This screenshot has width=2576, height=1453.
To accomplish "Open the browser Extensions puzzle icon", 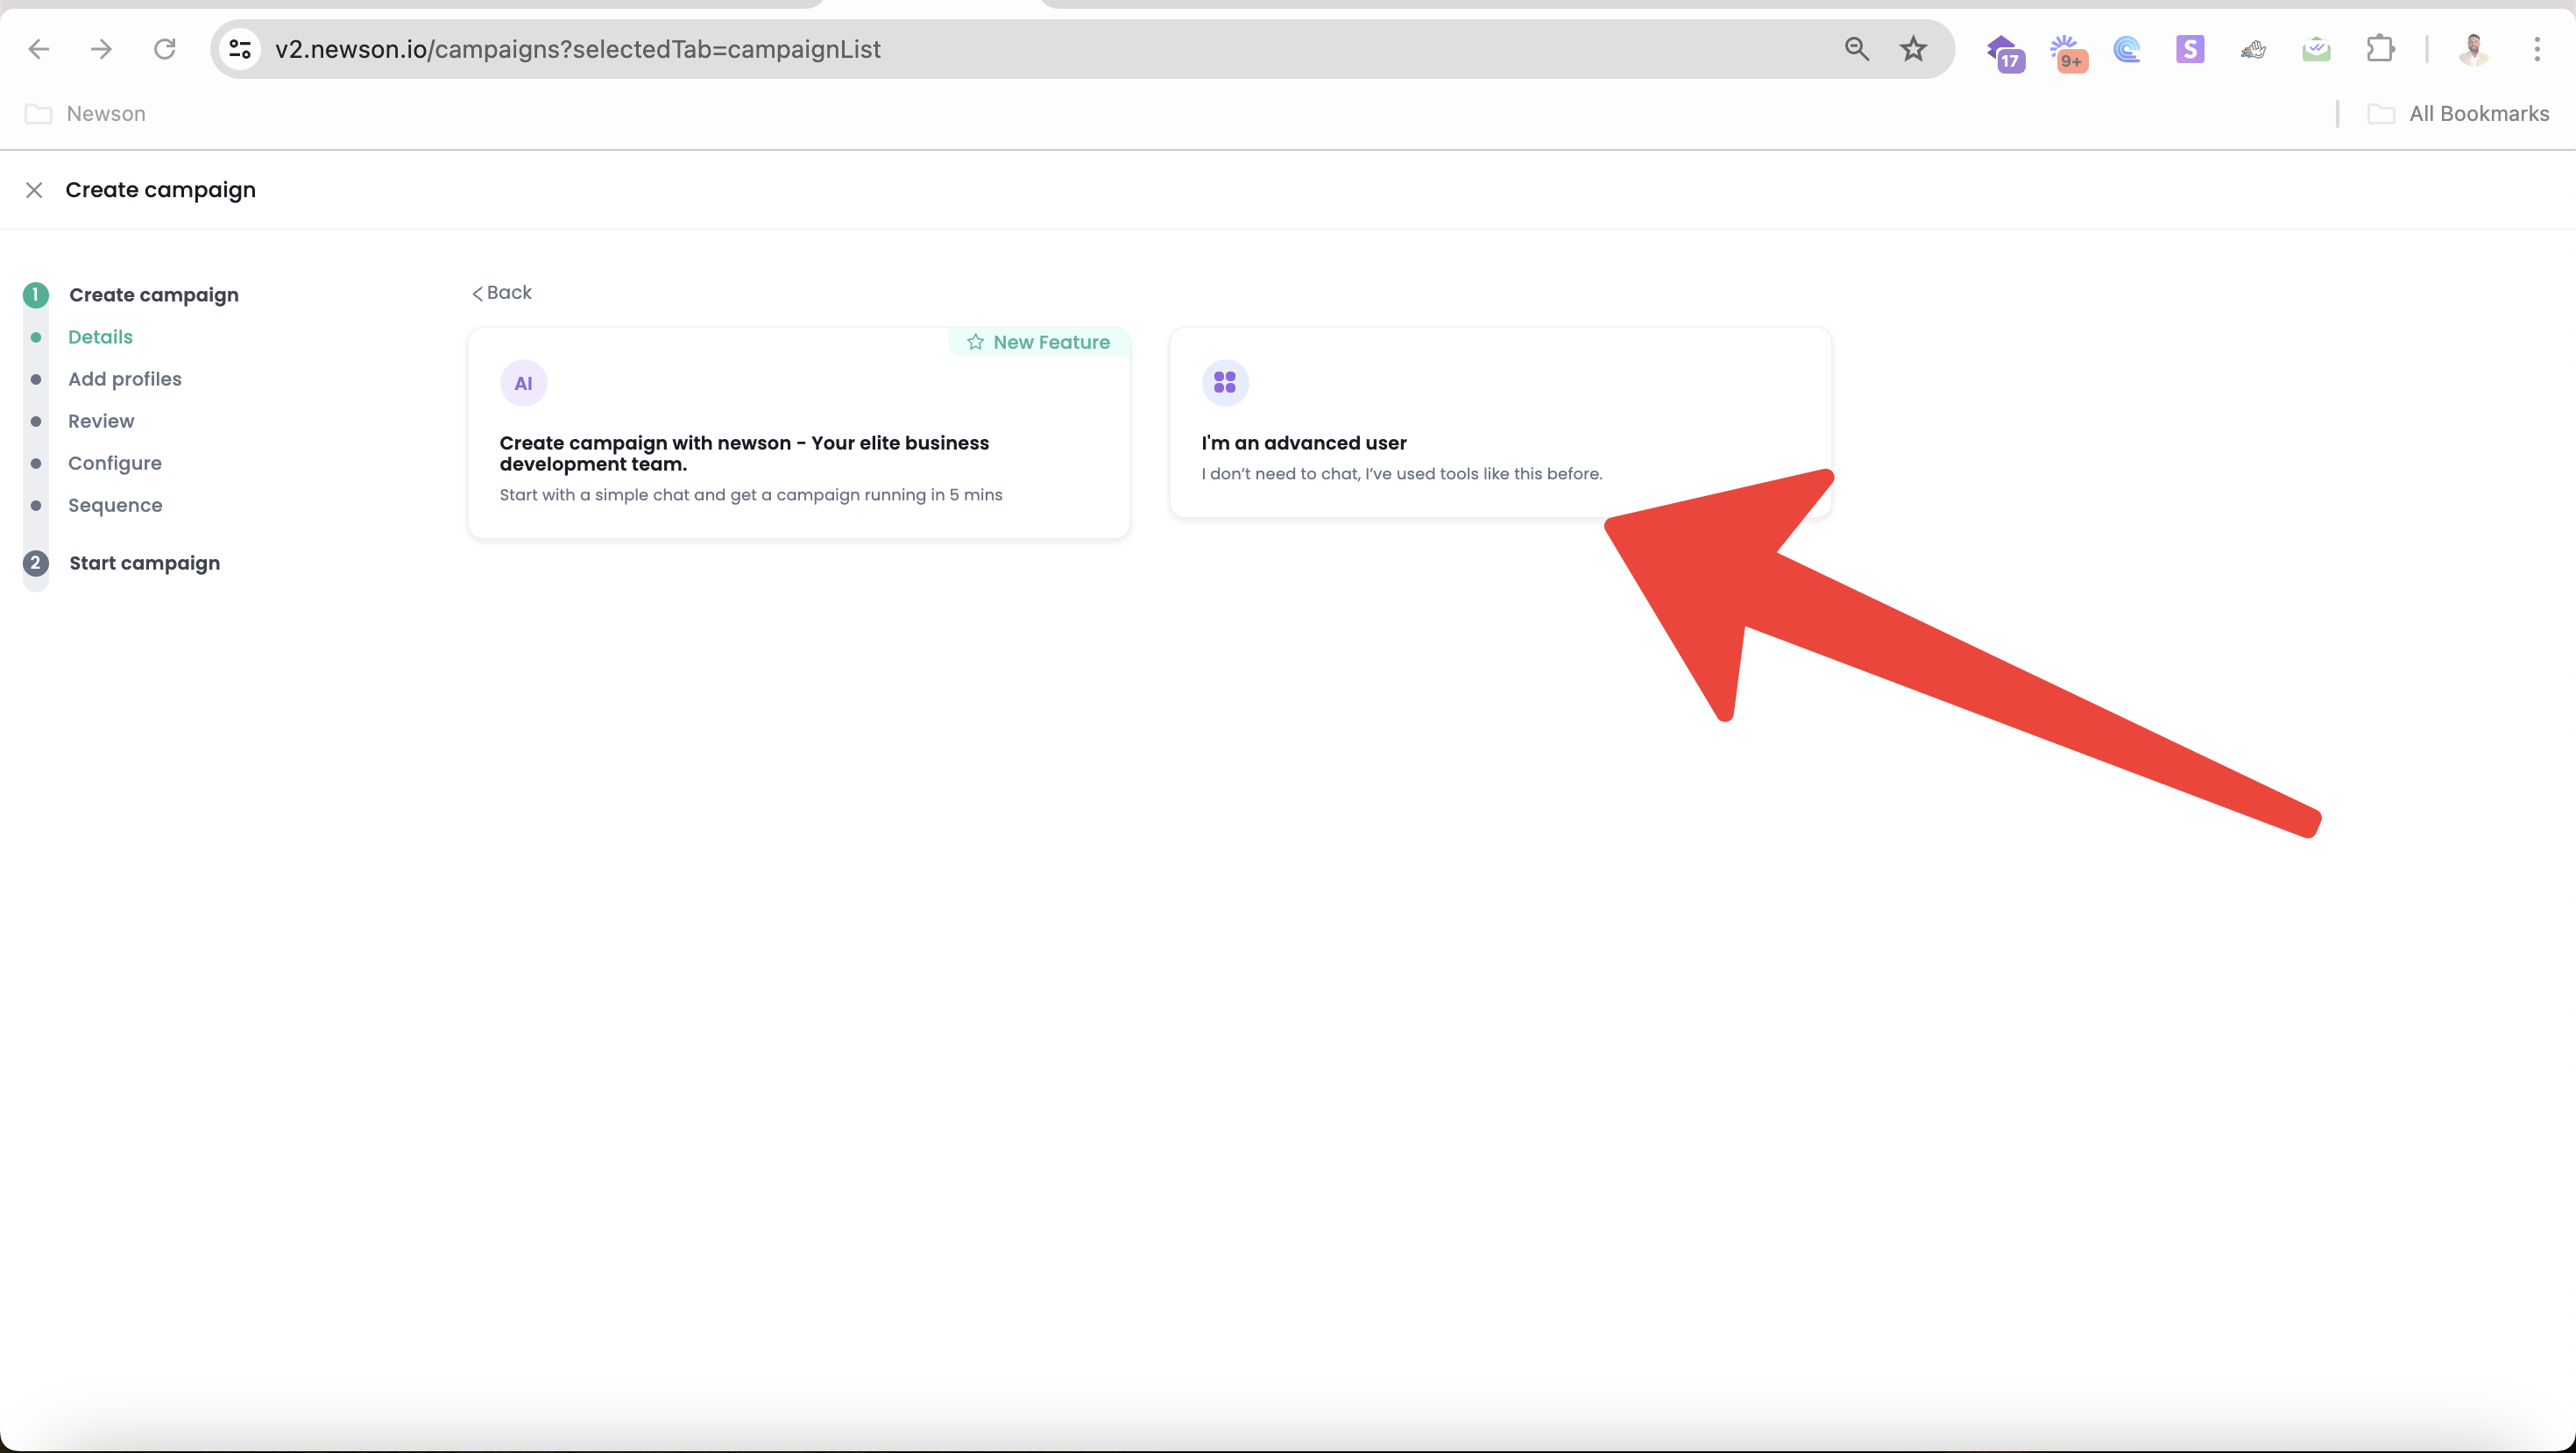I will coord(2380,49).
